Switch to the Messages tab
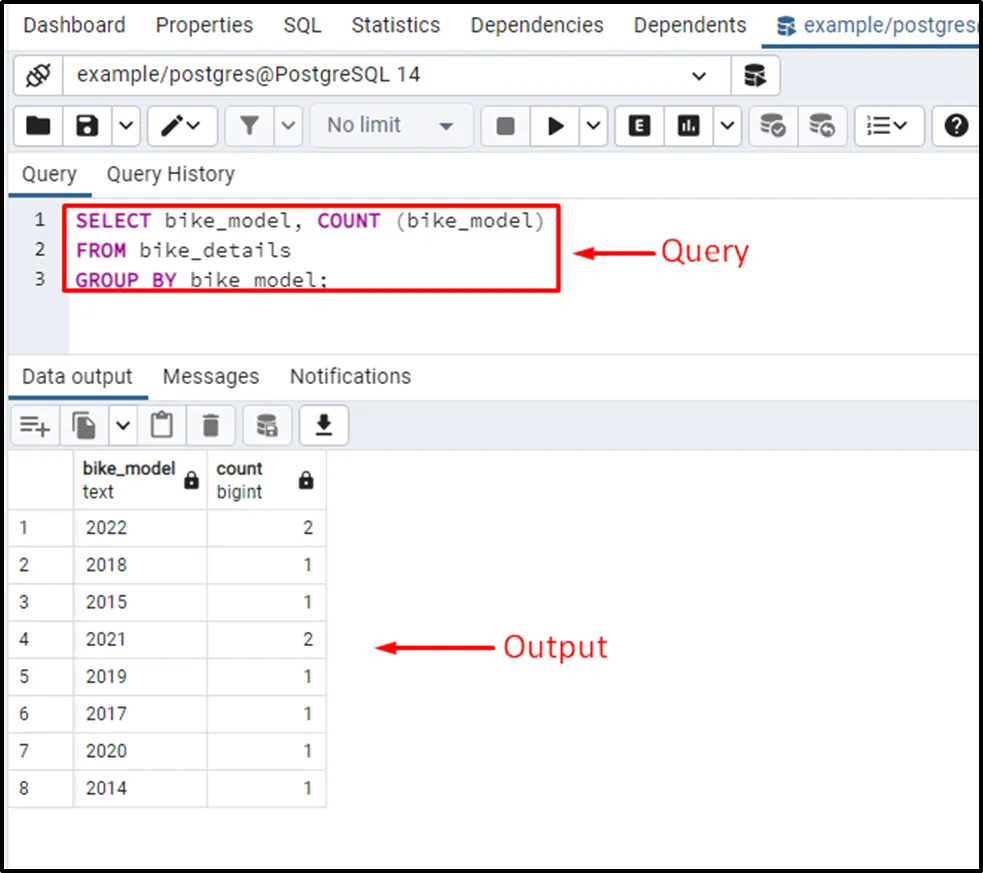The image size is (983, 873). coord(211,376)
